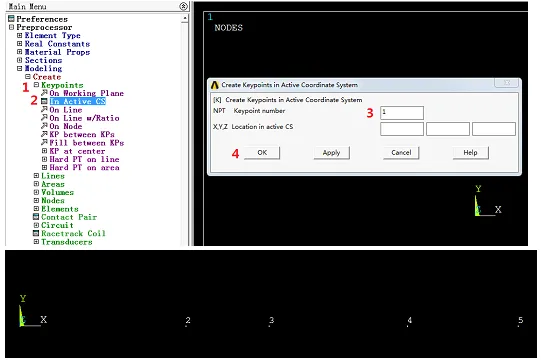The image size is (543, 362).
Task: Click the Fill between KPs pick icon
Action: click(x=44, y=142)
